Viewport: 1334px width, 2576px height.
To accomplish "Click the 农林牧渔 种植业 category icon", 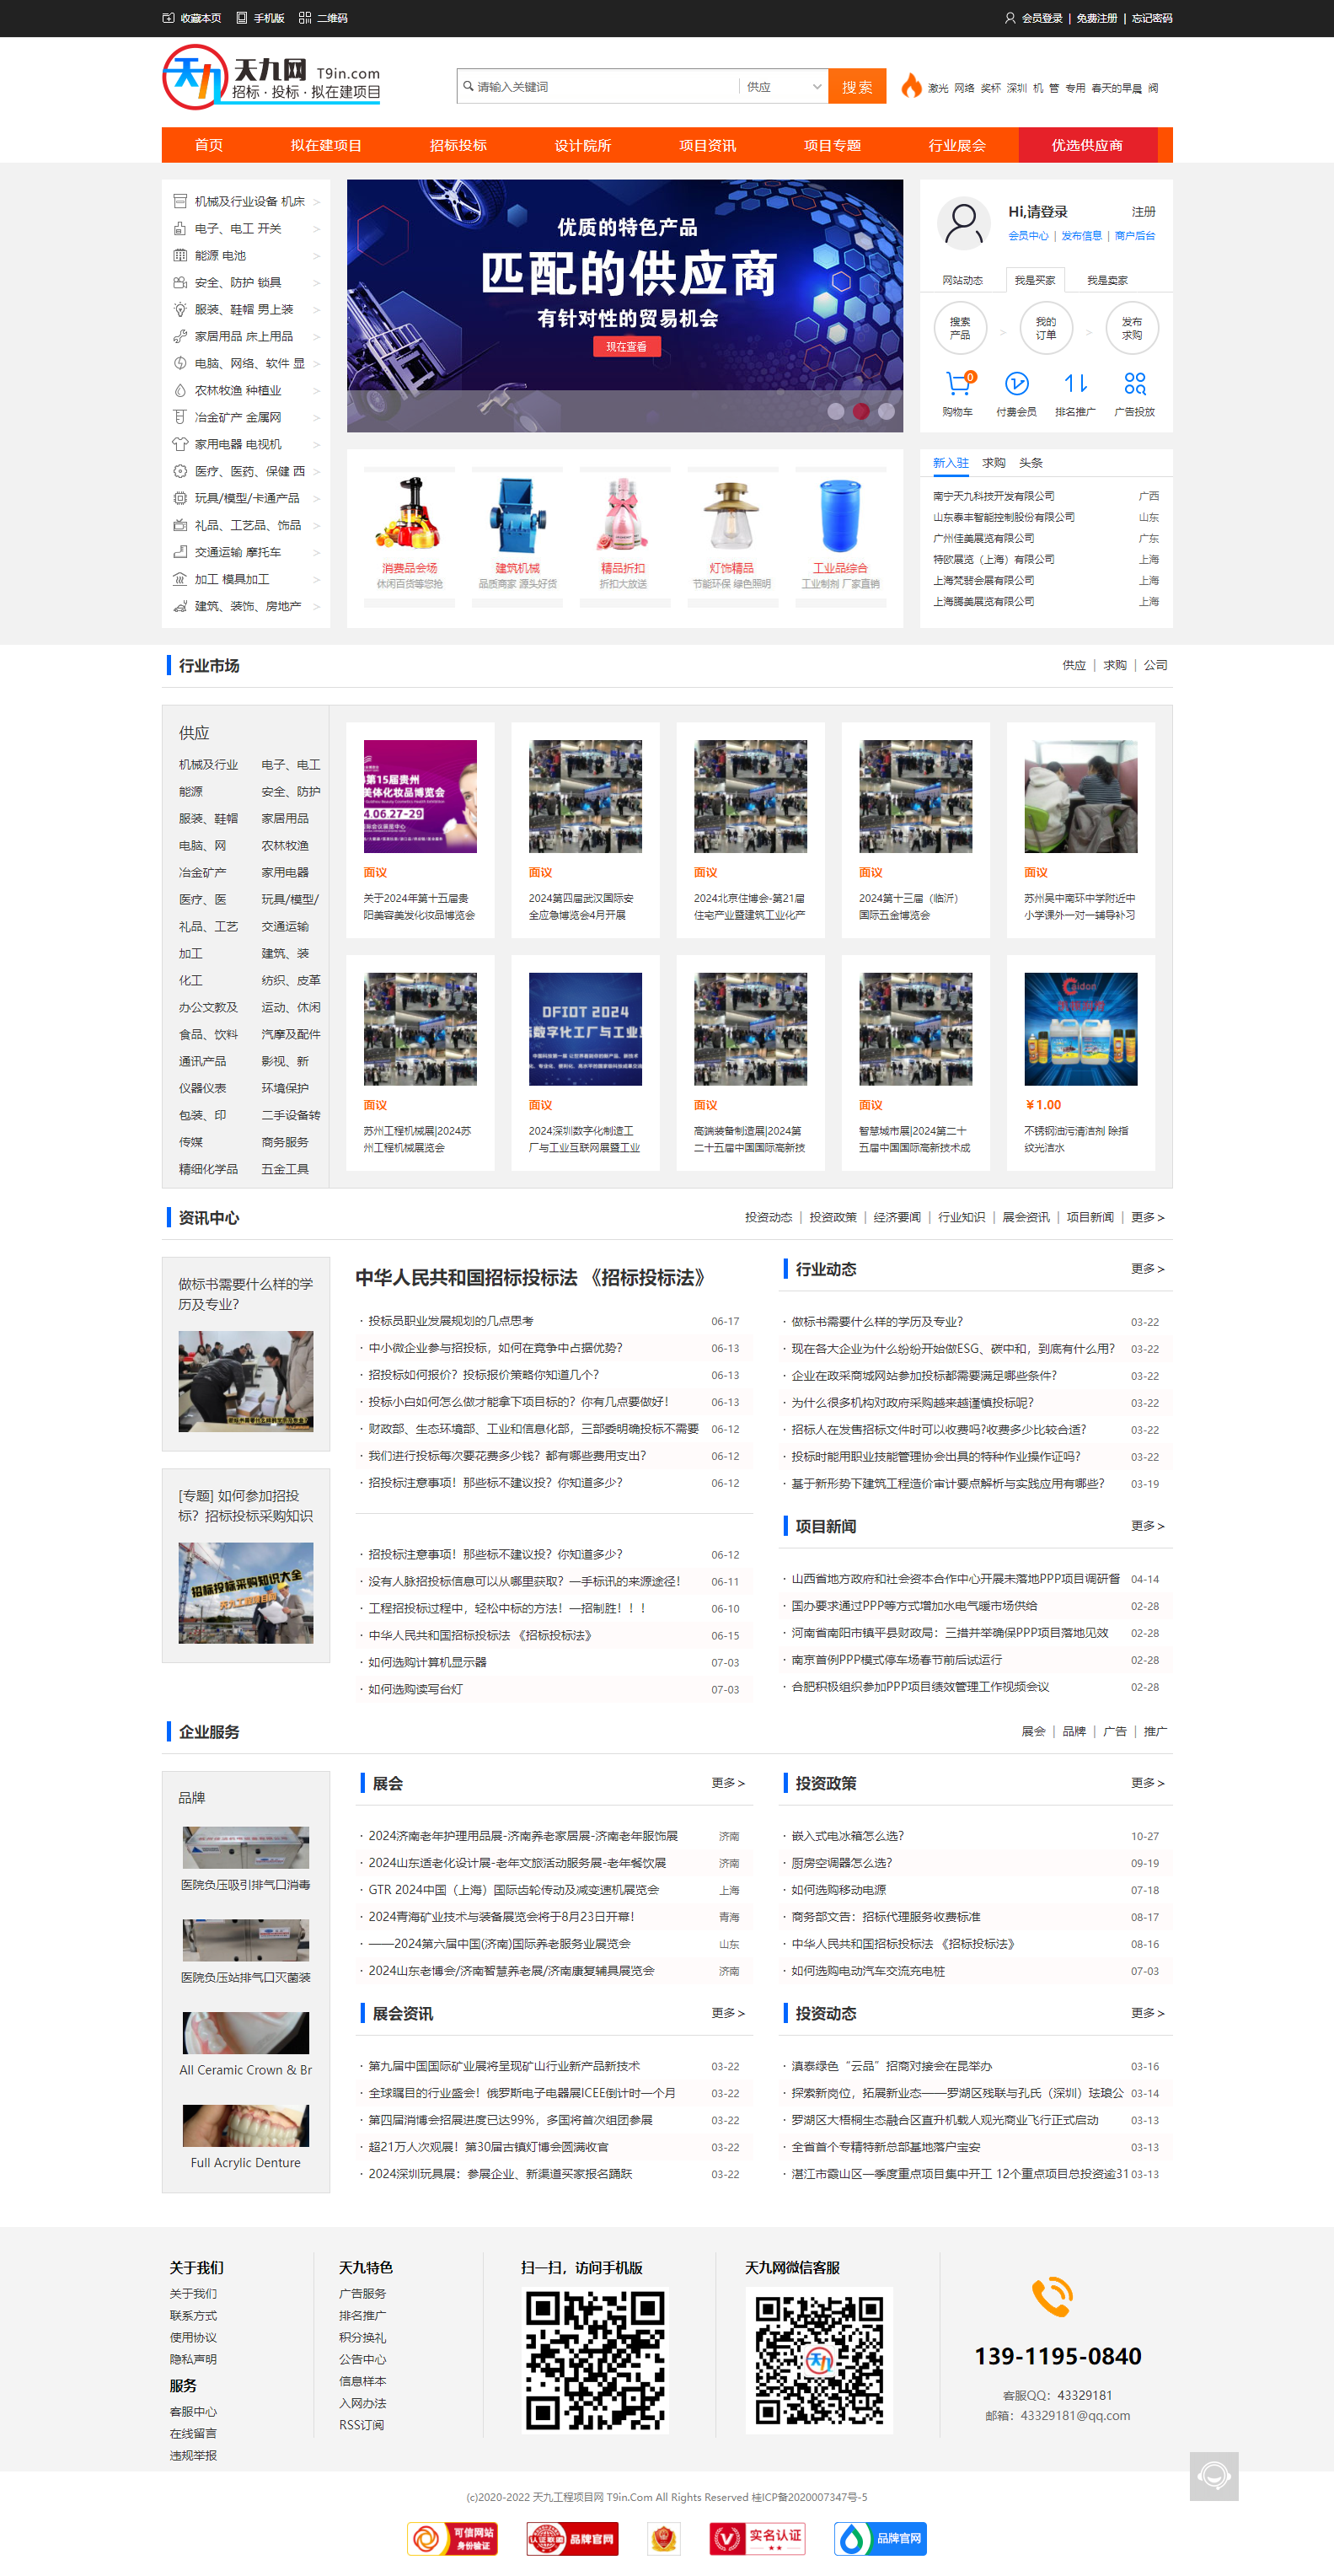I will [x=180, y=390].
